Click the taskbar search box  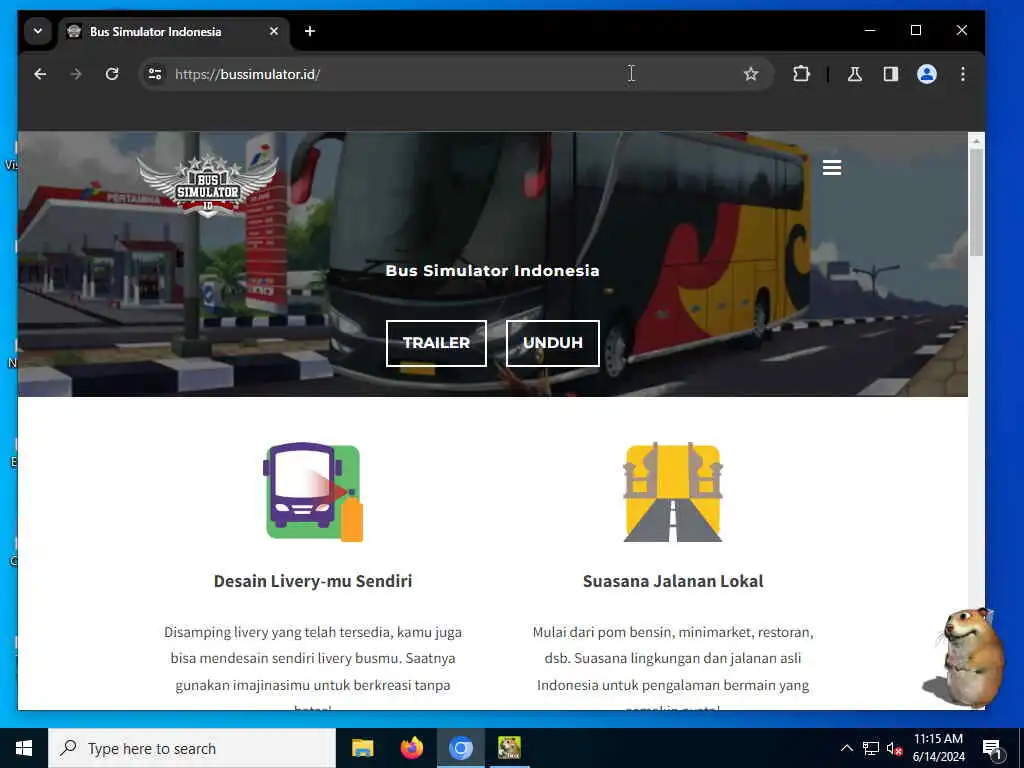tap(192, 748)
